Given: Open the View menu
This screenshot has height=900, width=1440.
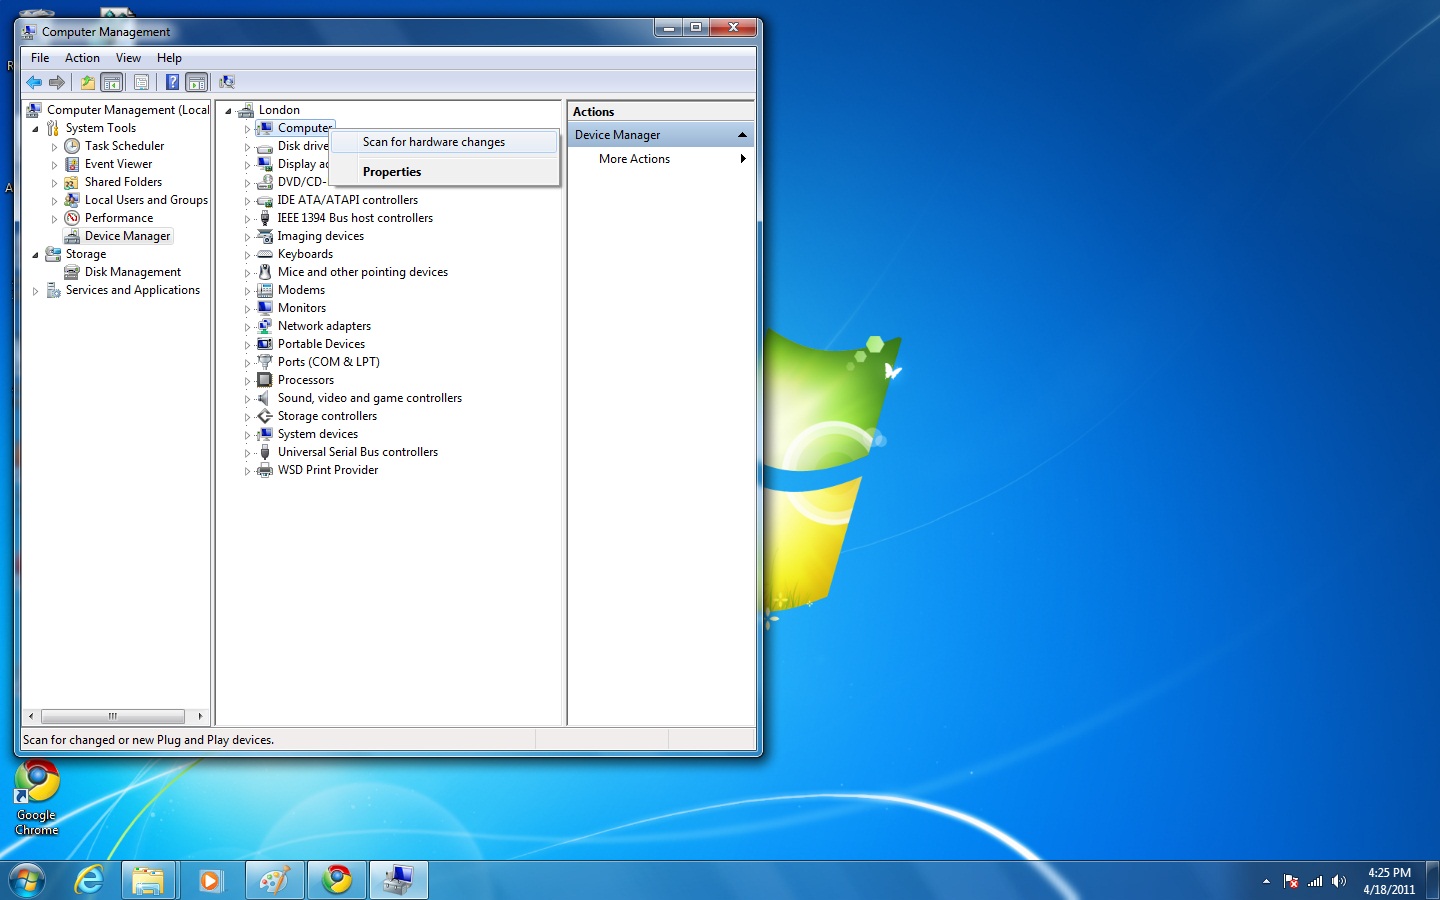Looking at the screenshot, I should (x=128, y=58).
